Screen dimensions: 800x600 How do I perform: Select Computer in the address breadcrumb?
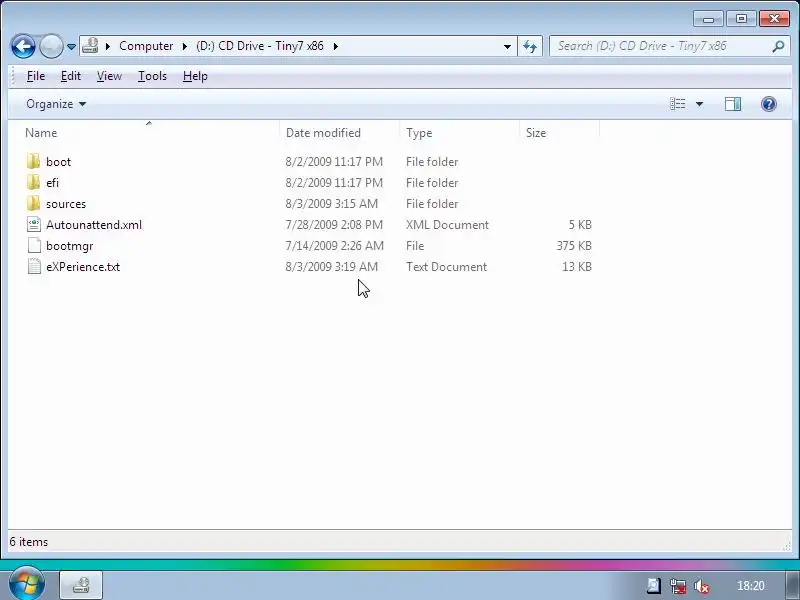click(x=146, y=46)
